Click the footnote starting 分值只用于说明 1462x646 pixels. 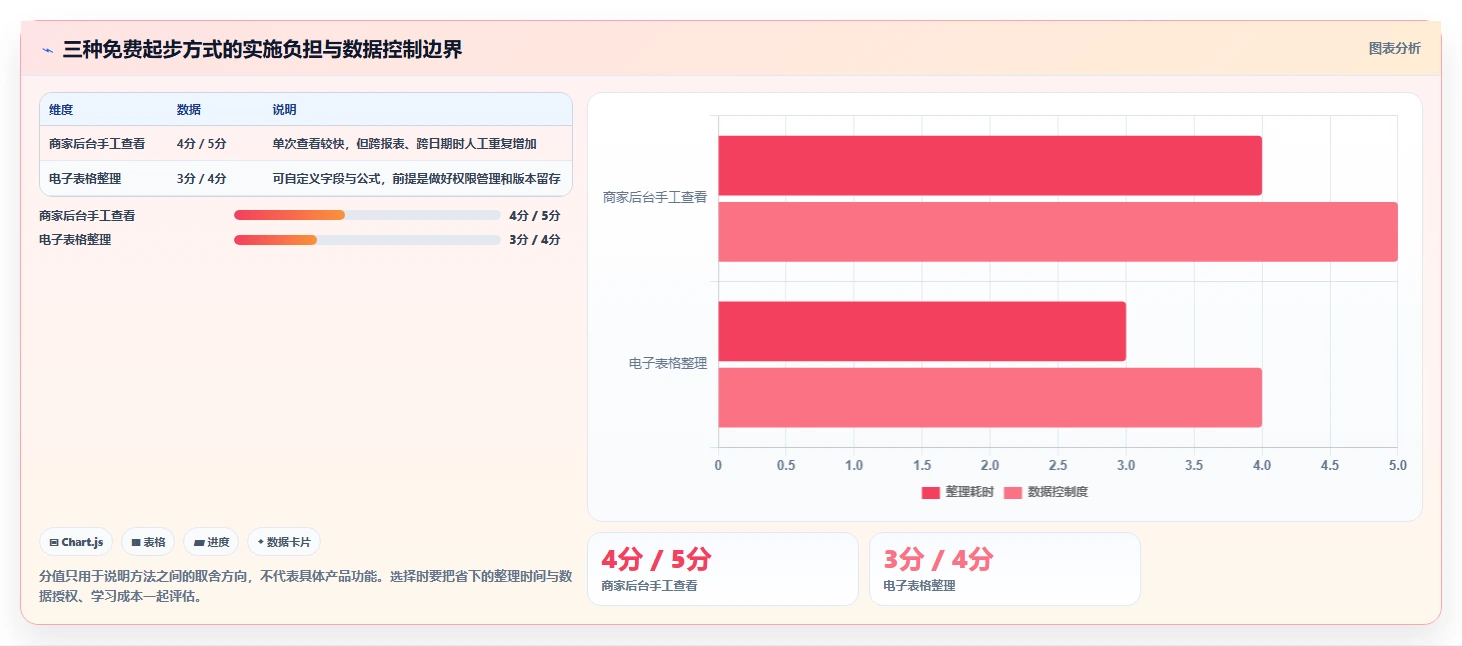tap(306, 586)
